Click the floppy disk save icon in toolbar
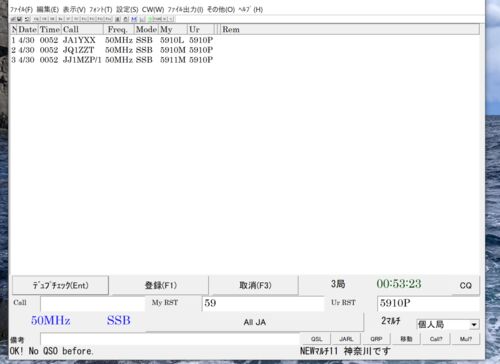Image resolution: width=500 pixels, height=364 pixels. (20, 19)
